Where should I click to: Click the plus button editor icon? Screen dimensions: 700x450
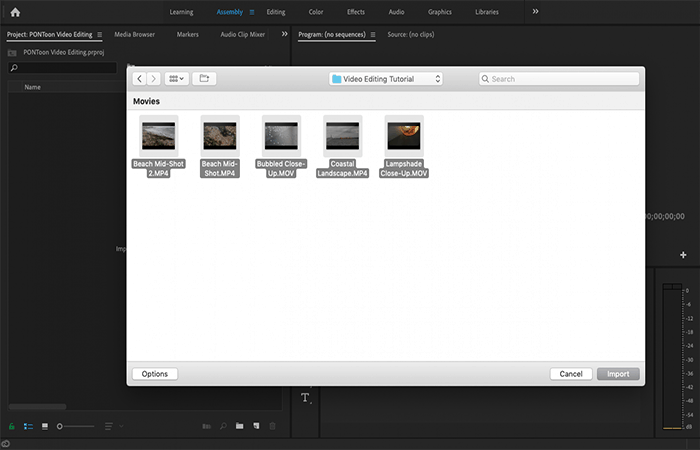click(683, 255)
